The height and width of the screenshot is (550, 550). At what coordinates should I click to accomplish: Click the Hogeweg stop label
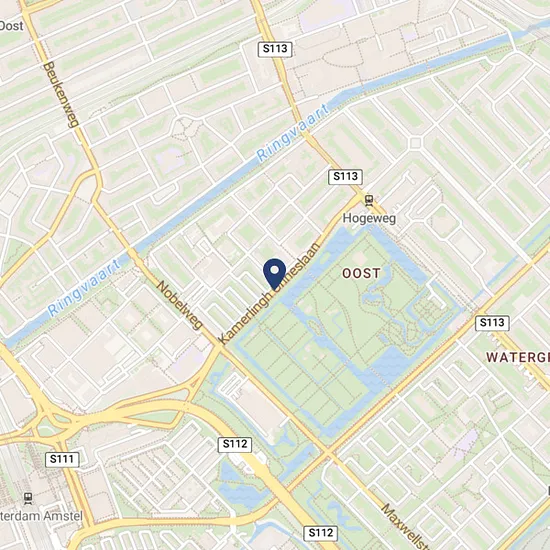[x=369, y=218]
